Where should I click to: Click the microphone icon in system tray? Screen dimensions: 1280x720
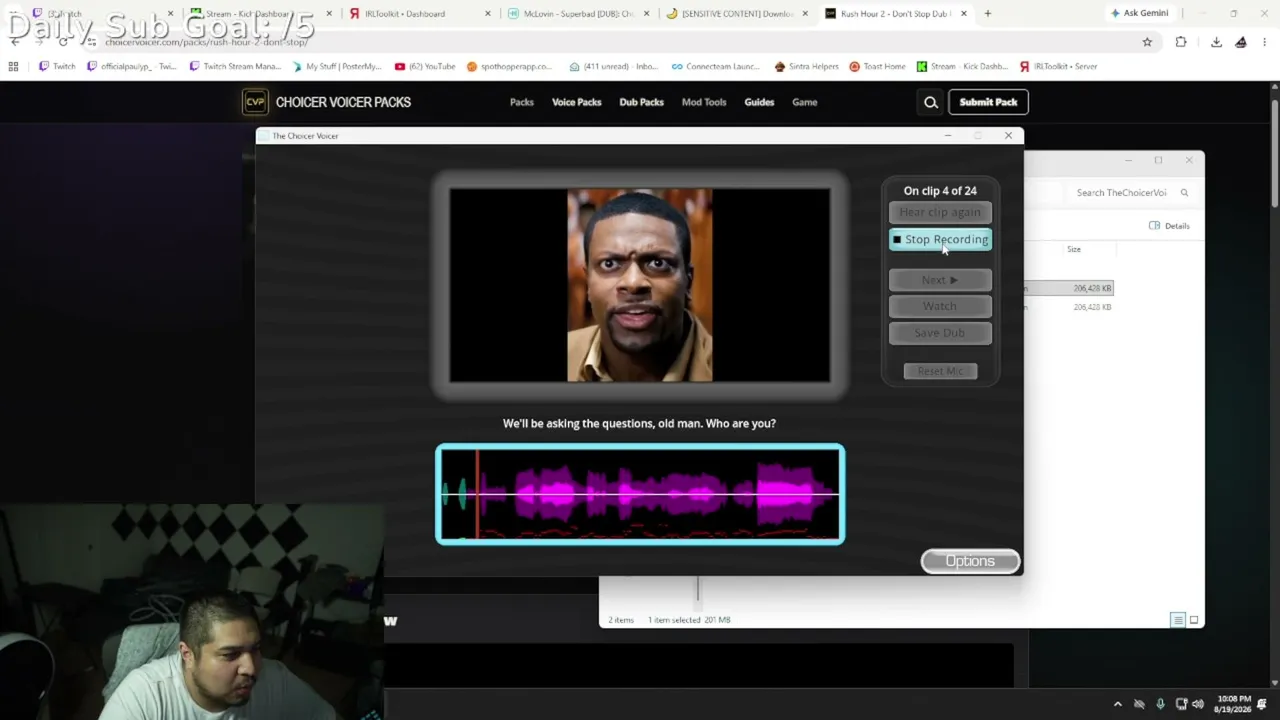click(x=1160, y=704)
